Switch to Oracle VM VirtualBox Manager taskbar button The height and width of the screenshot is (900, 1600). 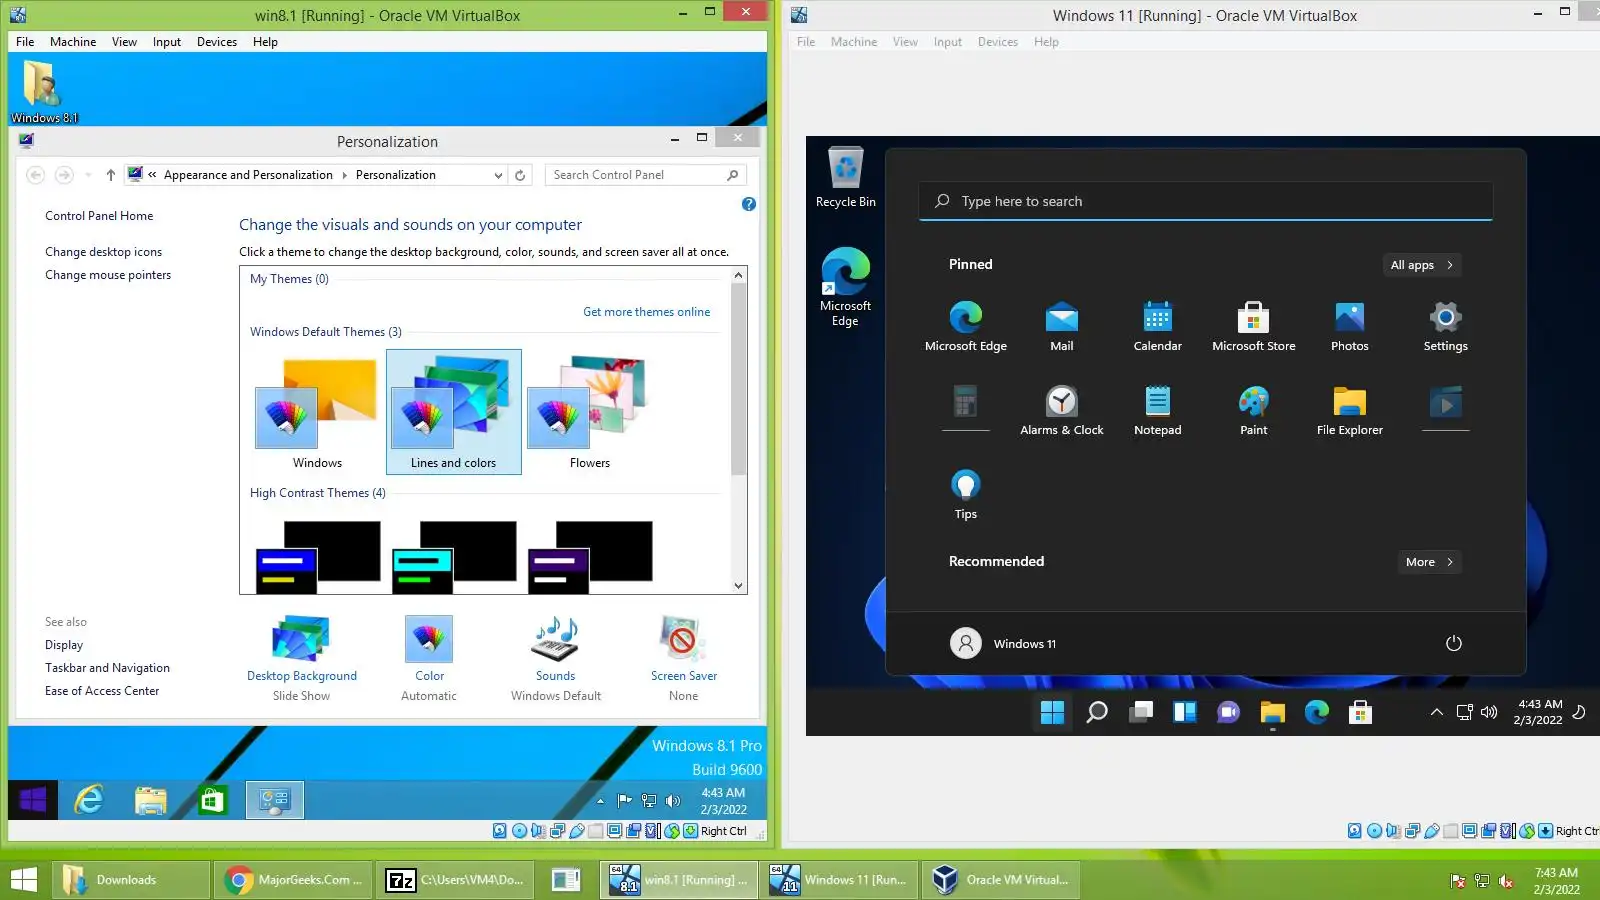(1000, 880)
